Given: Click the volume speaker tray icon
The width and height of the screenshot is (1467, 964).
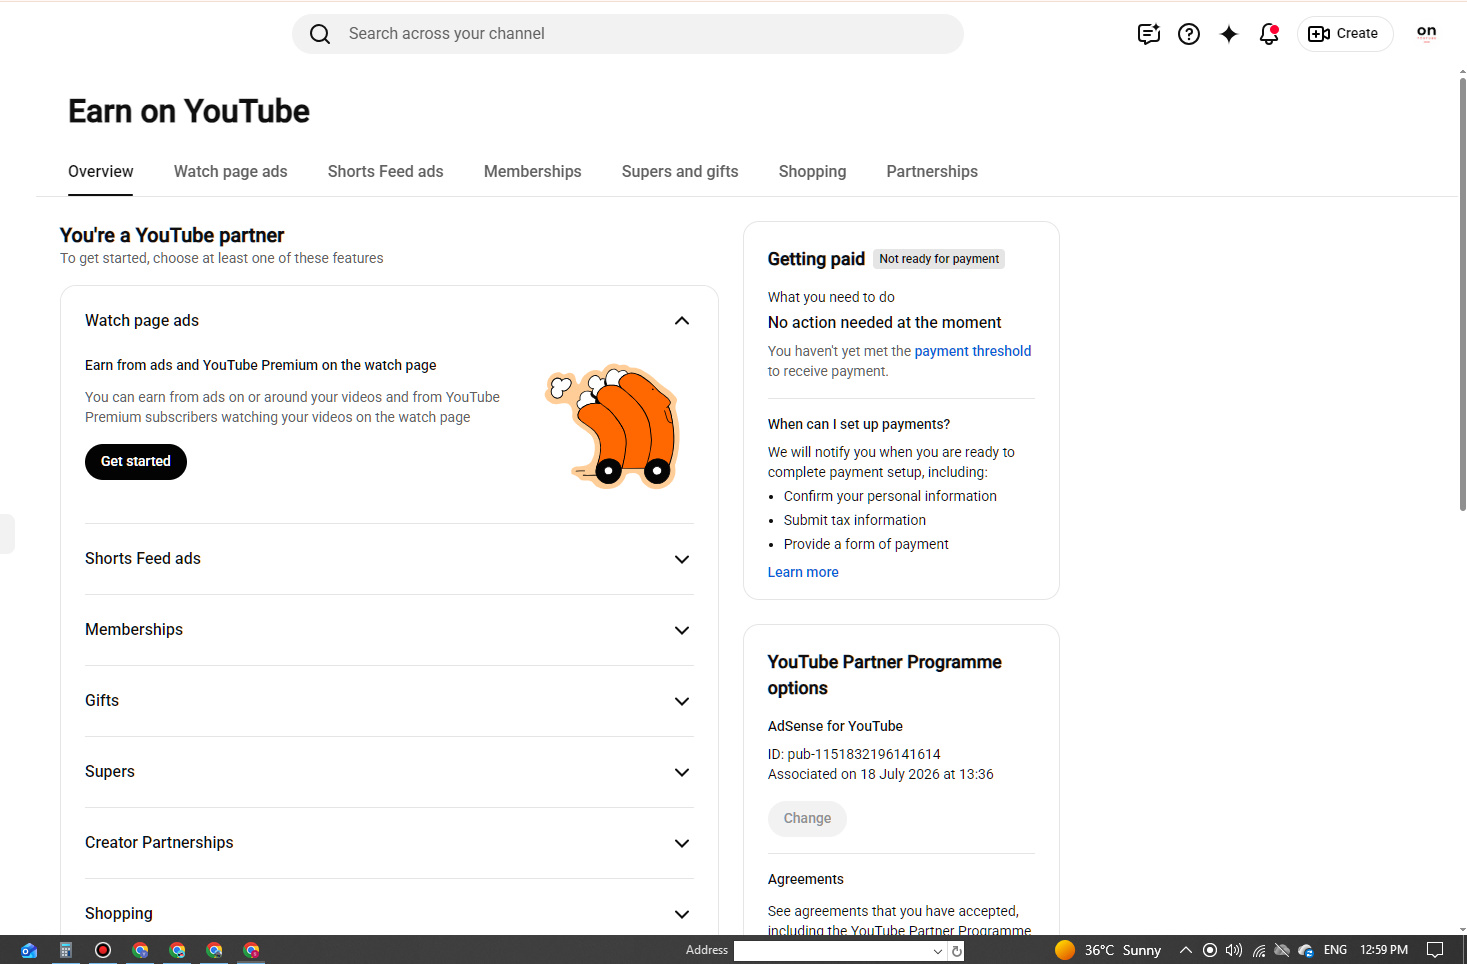Looking at the screenshot, I should coord(1234,950).
